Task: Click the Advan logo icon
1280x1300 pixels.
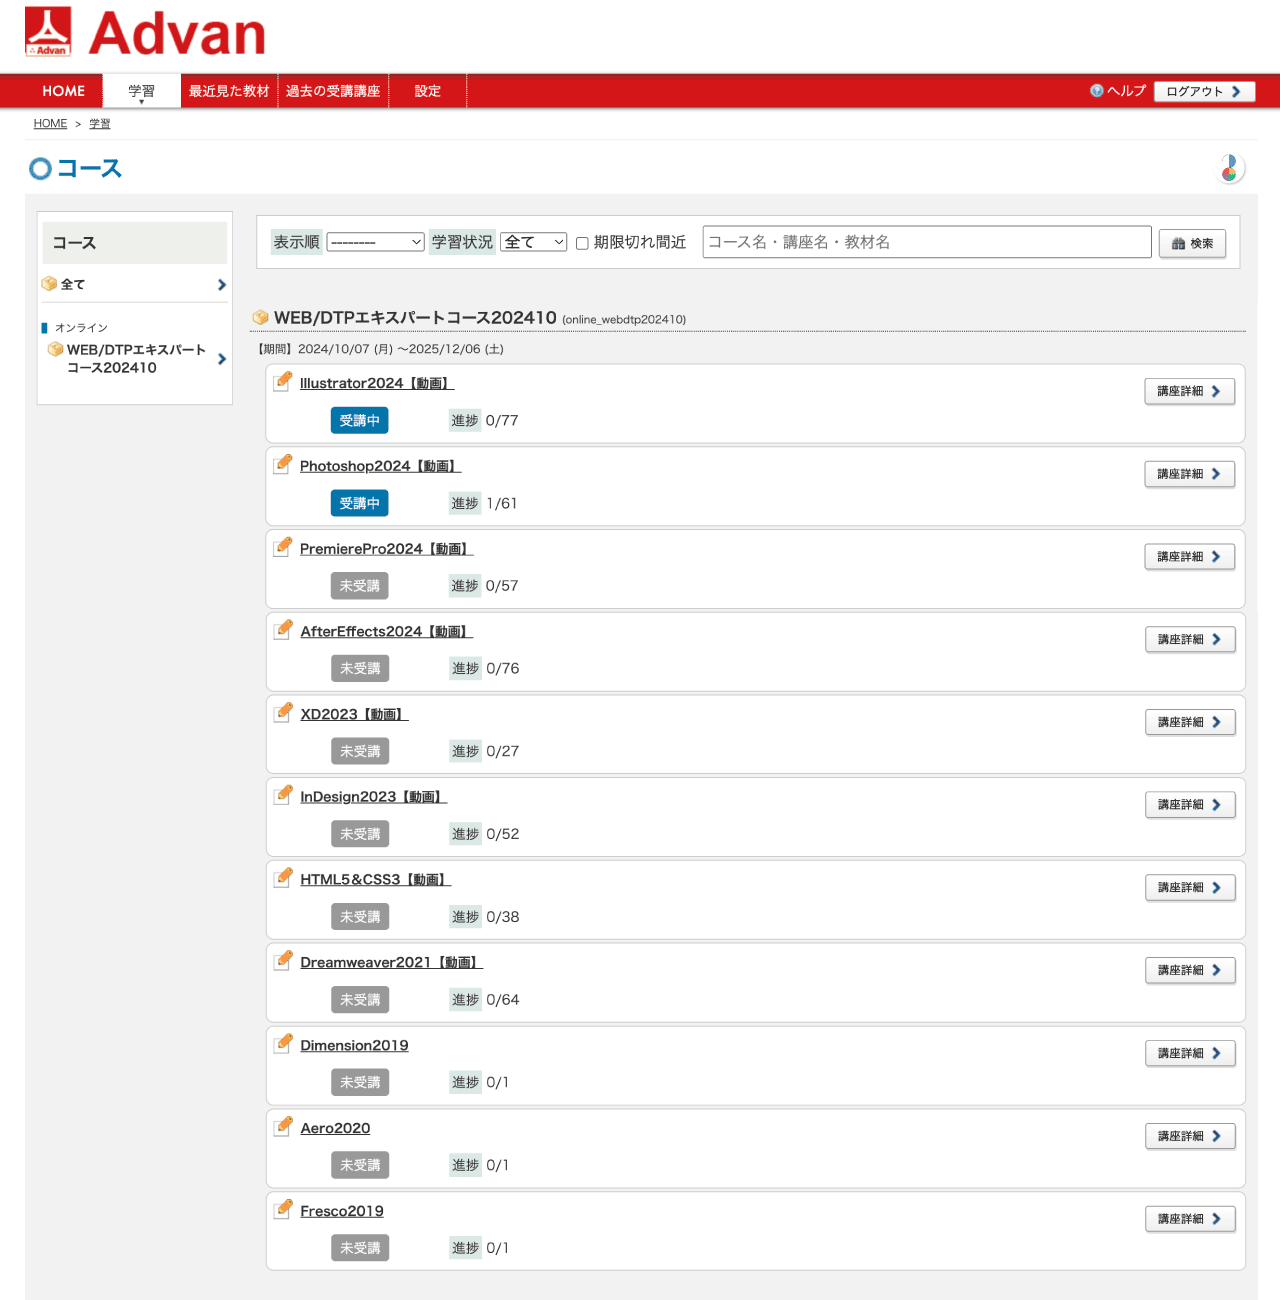Action: pos(48,31)
